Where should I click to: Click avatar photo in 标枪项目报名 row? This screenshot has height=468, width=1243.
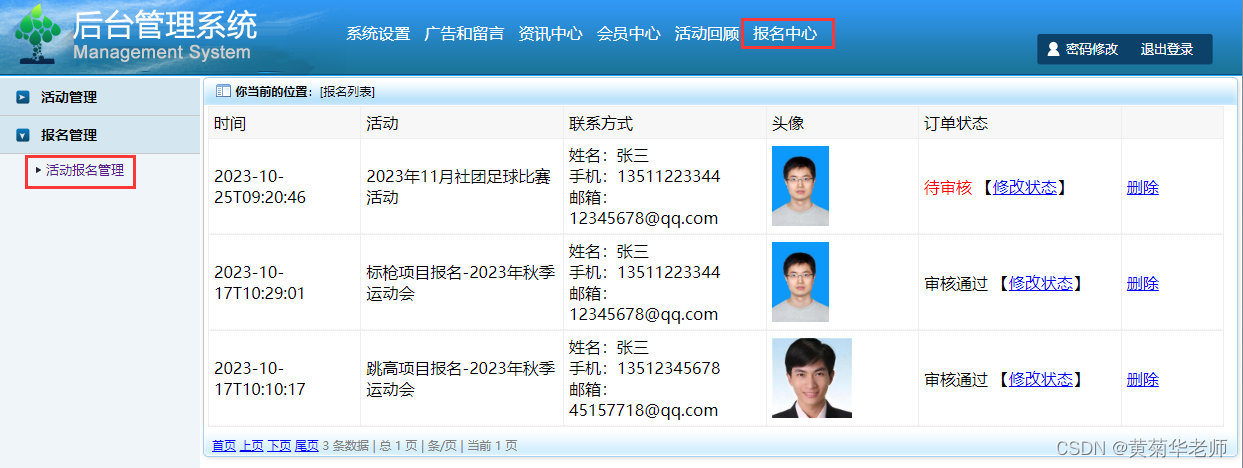pyautogui.click(x=800, y=282)
